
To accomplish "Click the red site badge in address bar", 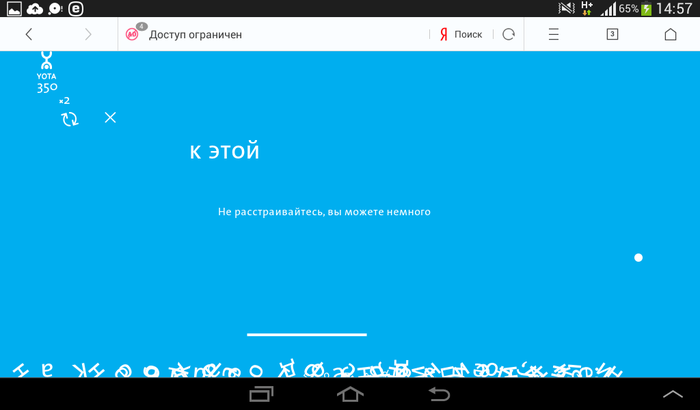I will [133, 33].
